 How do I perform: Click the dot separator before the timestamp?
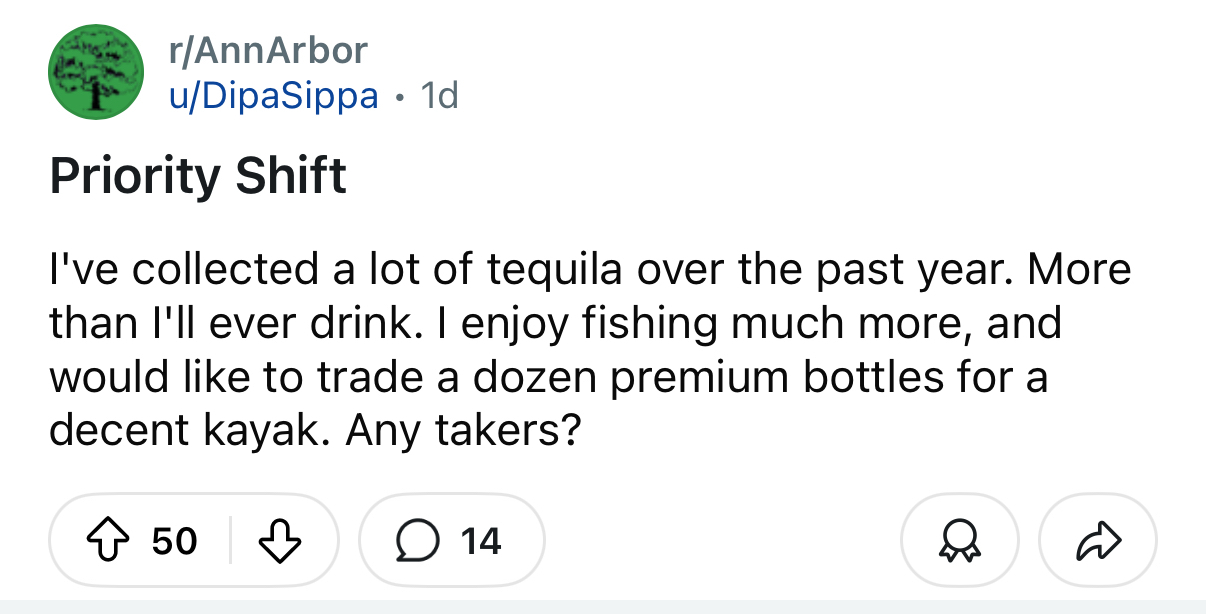coord(400,97)
